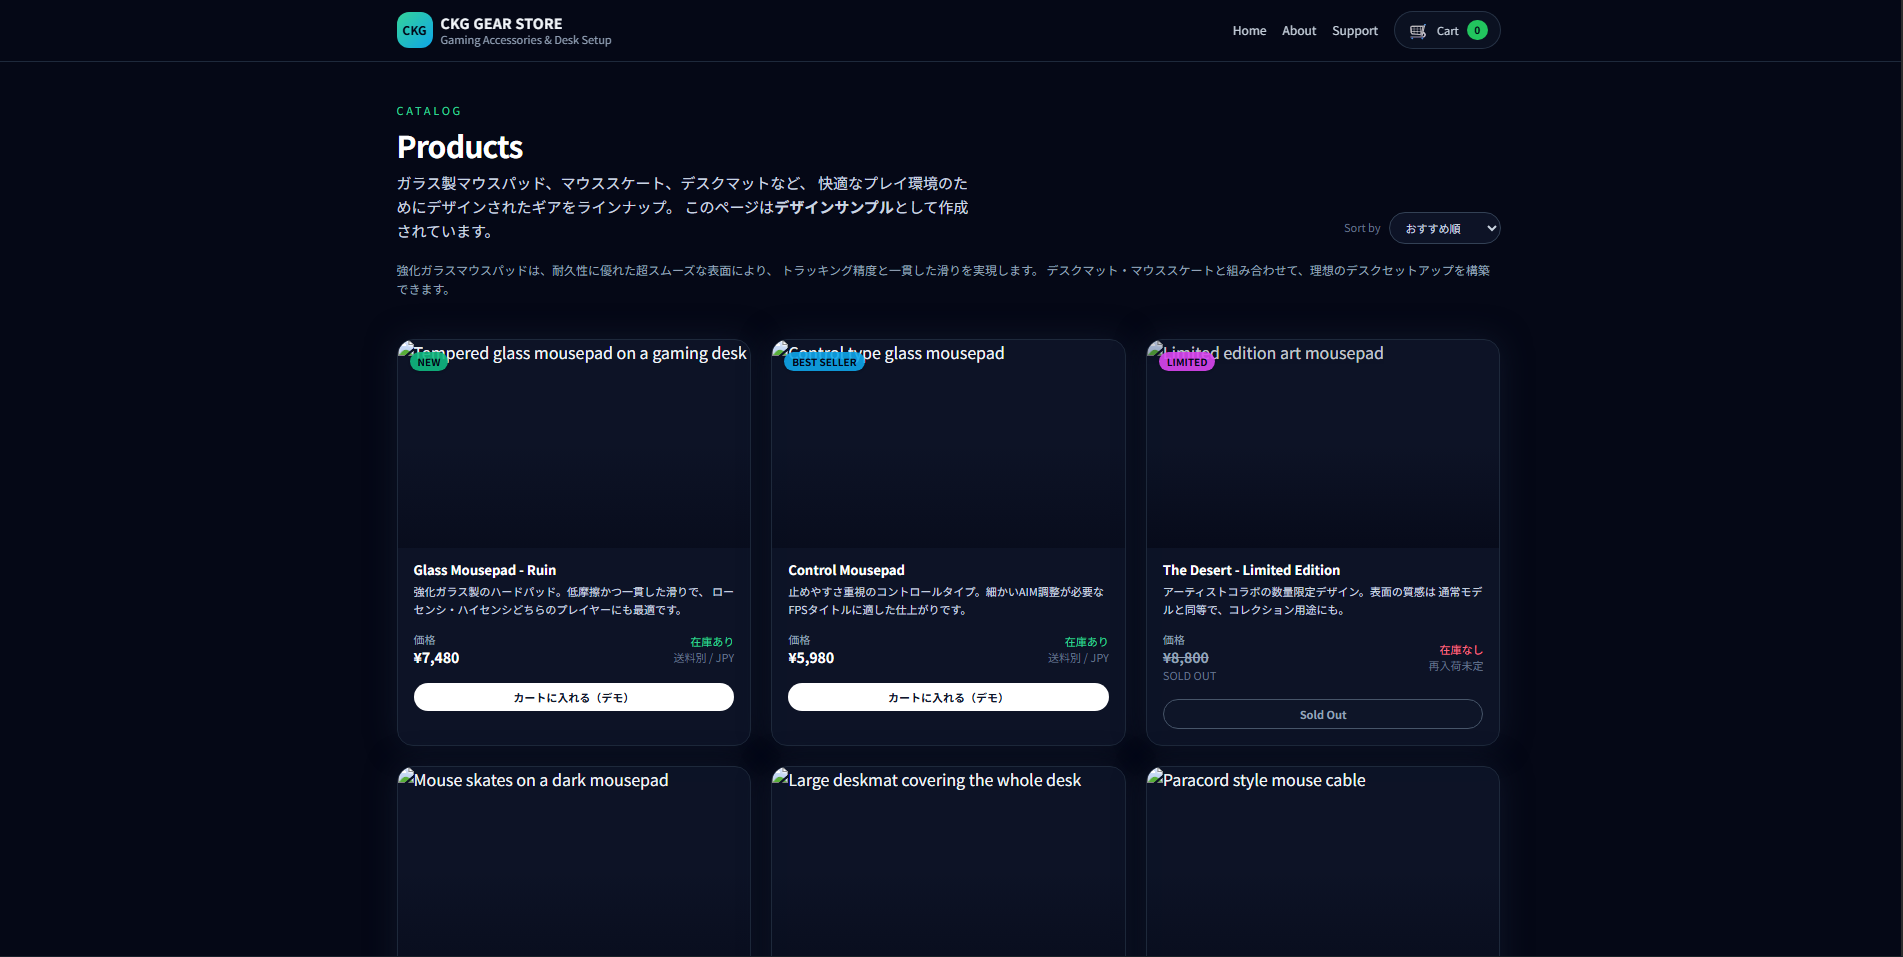
Task: Open The Desert - Limited Edition product title
Action: tap(1251, 569)
